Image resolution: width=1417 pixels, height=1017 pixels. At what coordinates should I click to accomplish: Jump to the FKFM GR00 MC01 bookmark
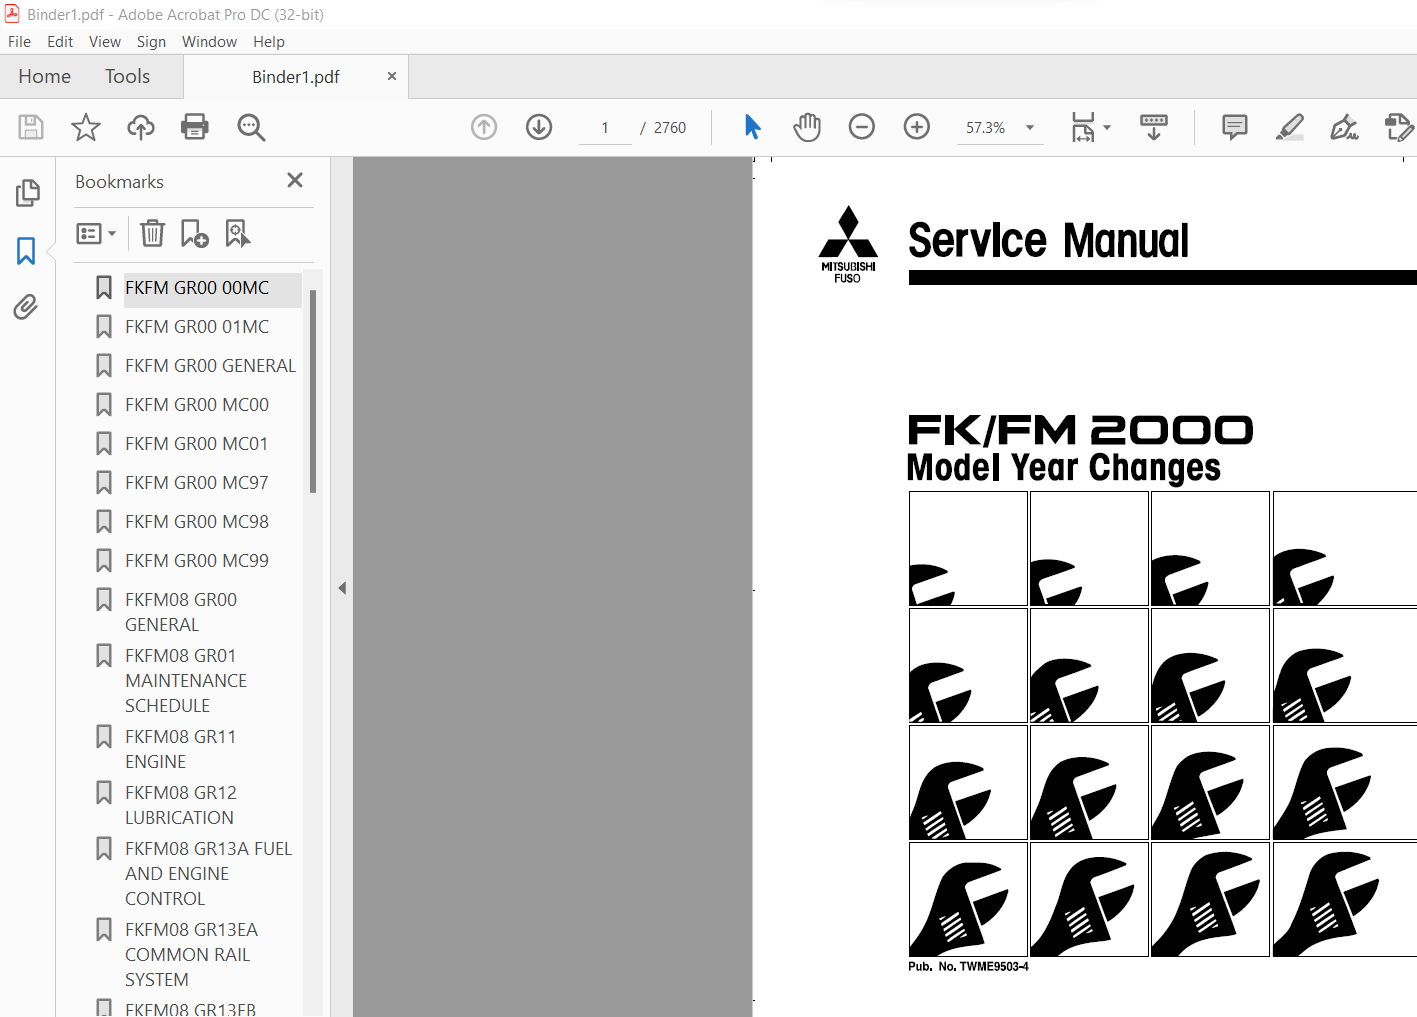[197, 444]
